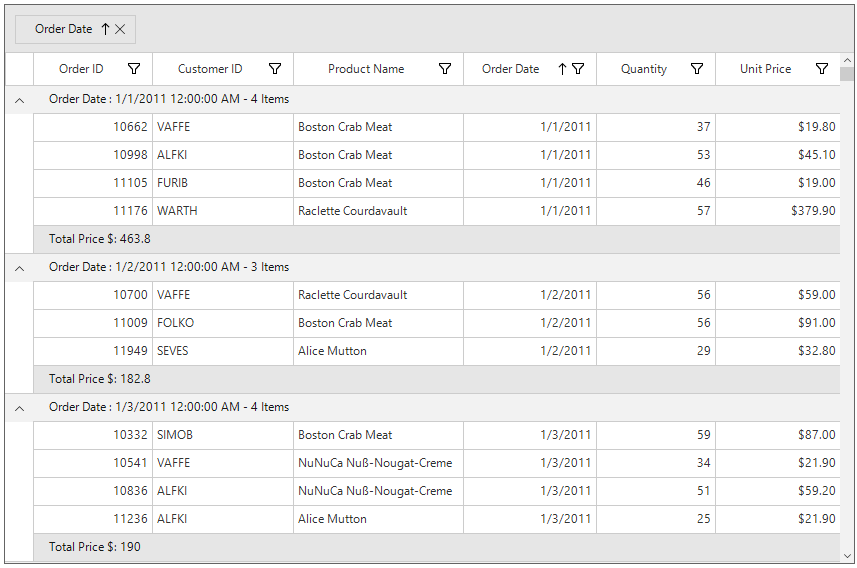Select order ID 10700 cell
857x568 pixels.
tap(93, 295)
